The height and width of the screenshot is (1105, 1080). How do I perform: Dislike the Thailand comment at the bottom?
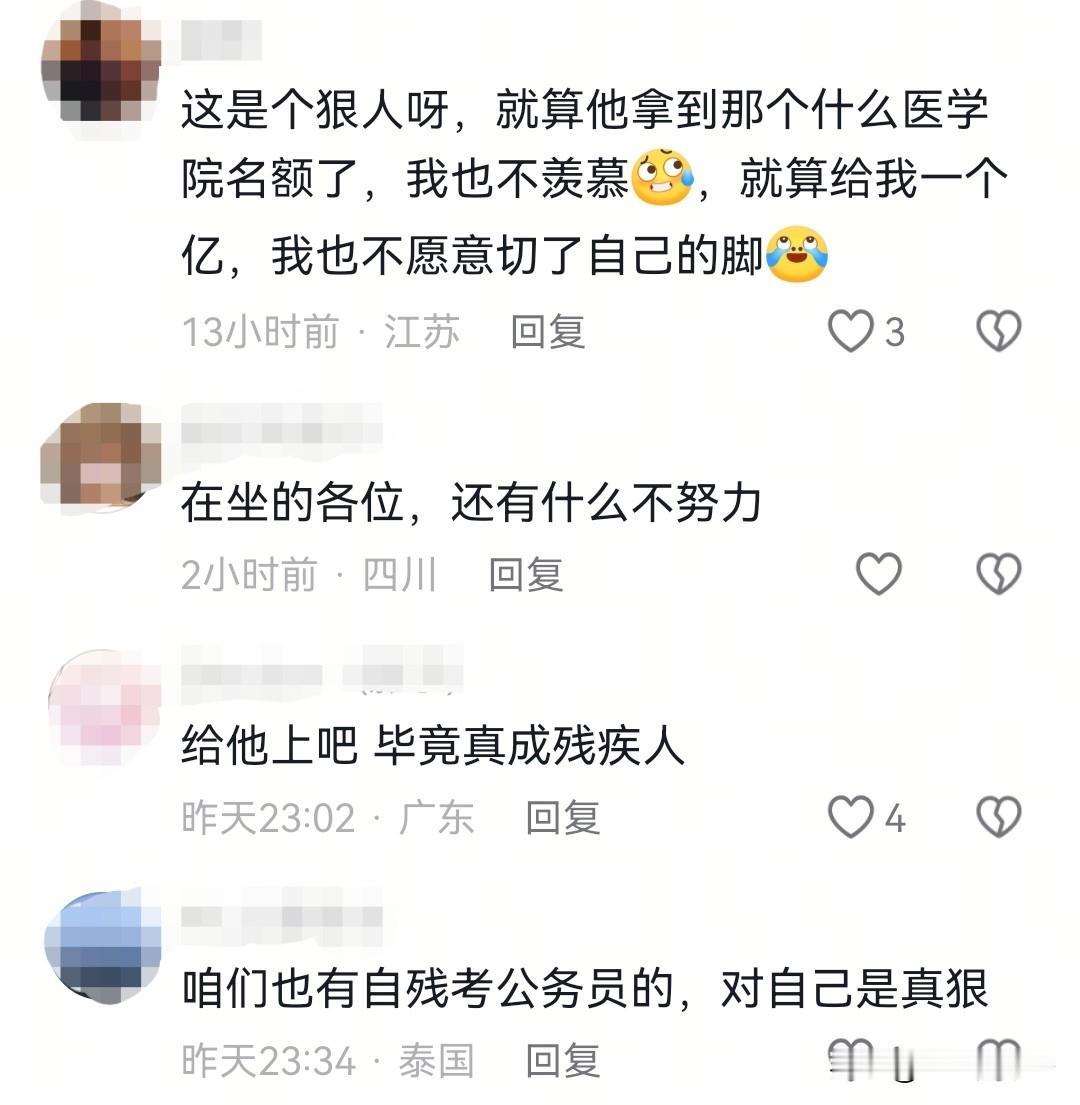tap(998, 1059)
